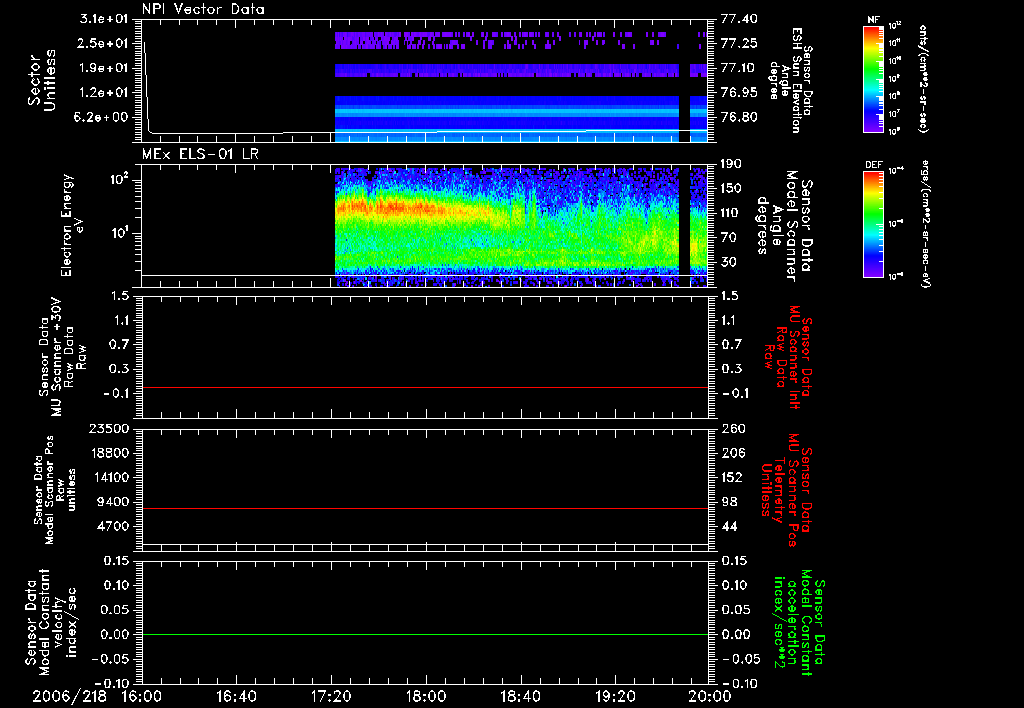Click the 'Electron Energy eV' axis label
Image resolution: width=1024 pixels, height=708 pixels.
coord(72,225)
